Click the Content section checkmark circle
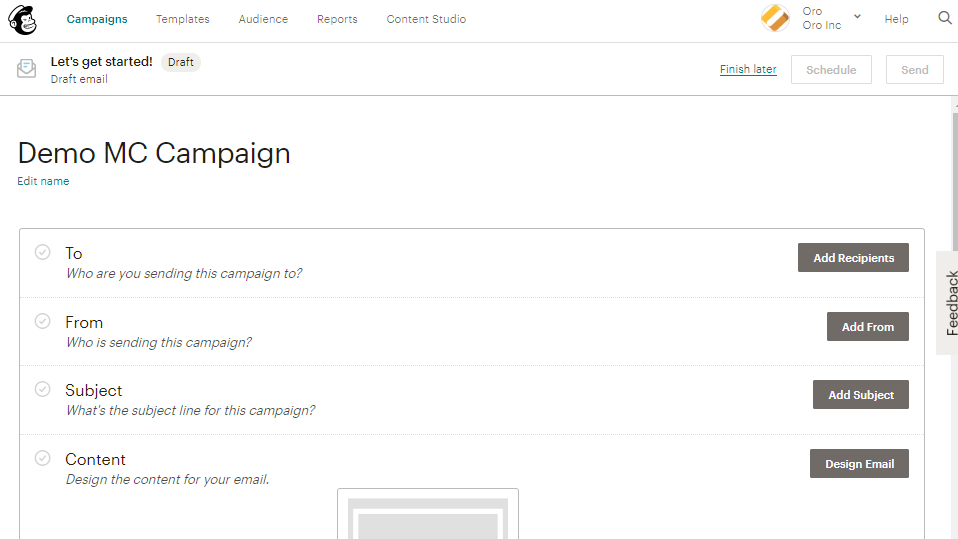 (x=42, y=458)
